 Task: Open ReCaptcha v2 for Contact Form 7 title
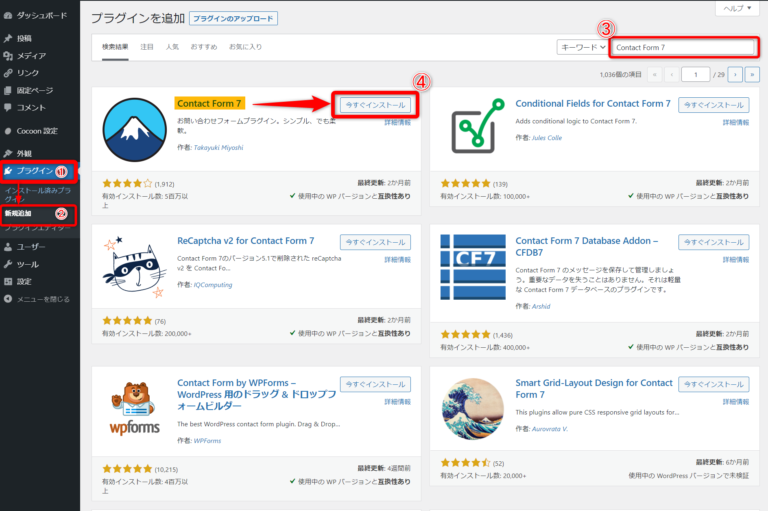tap(245, 241)
